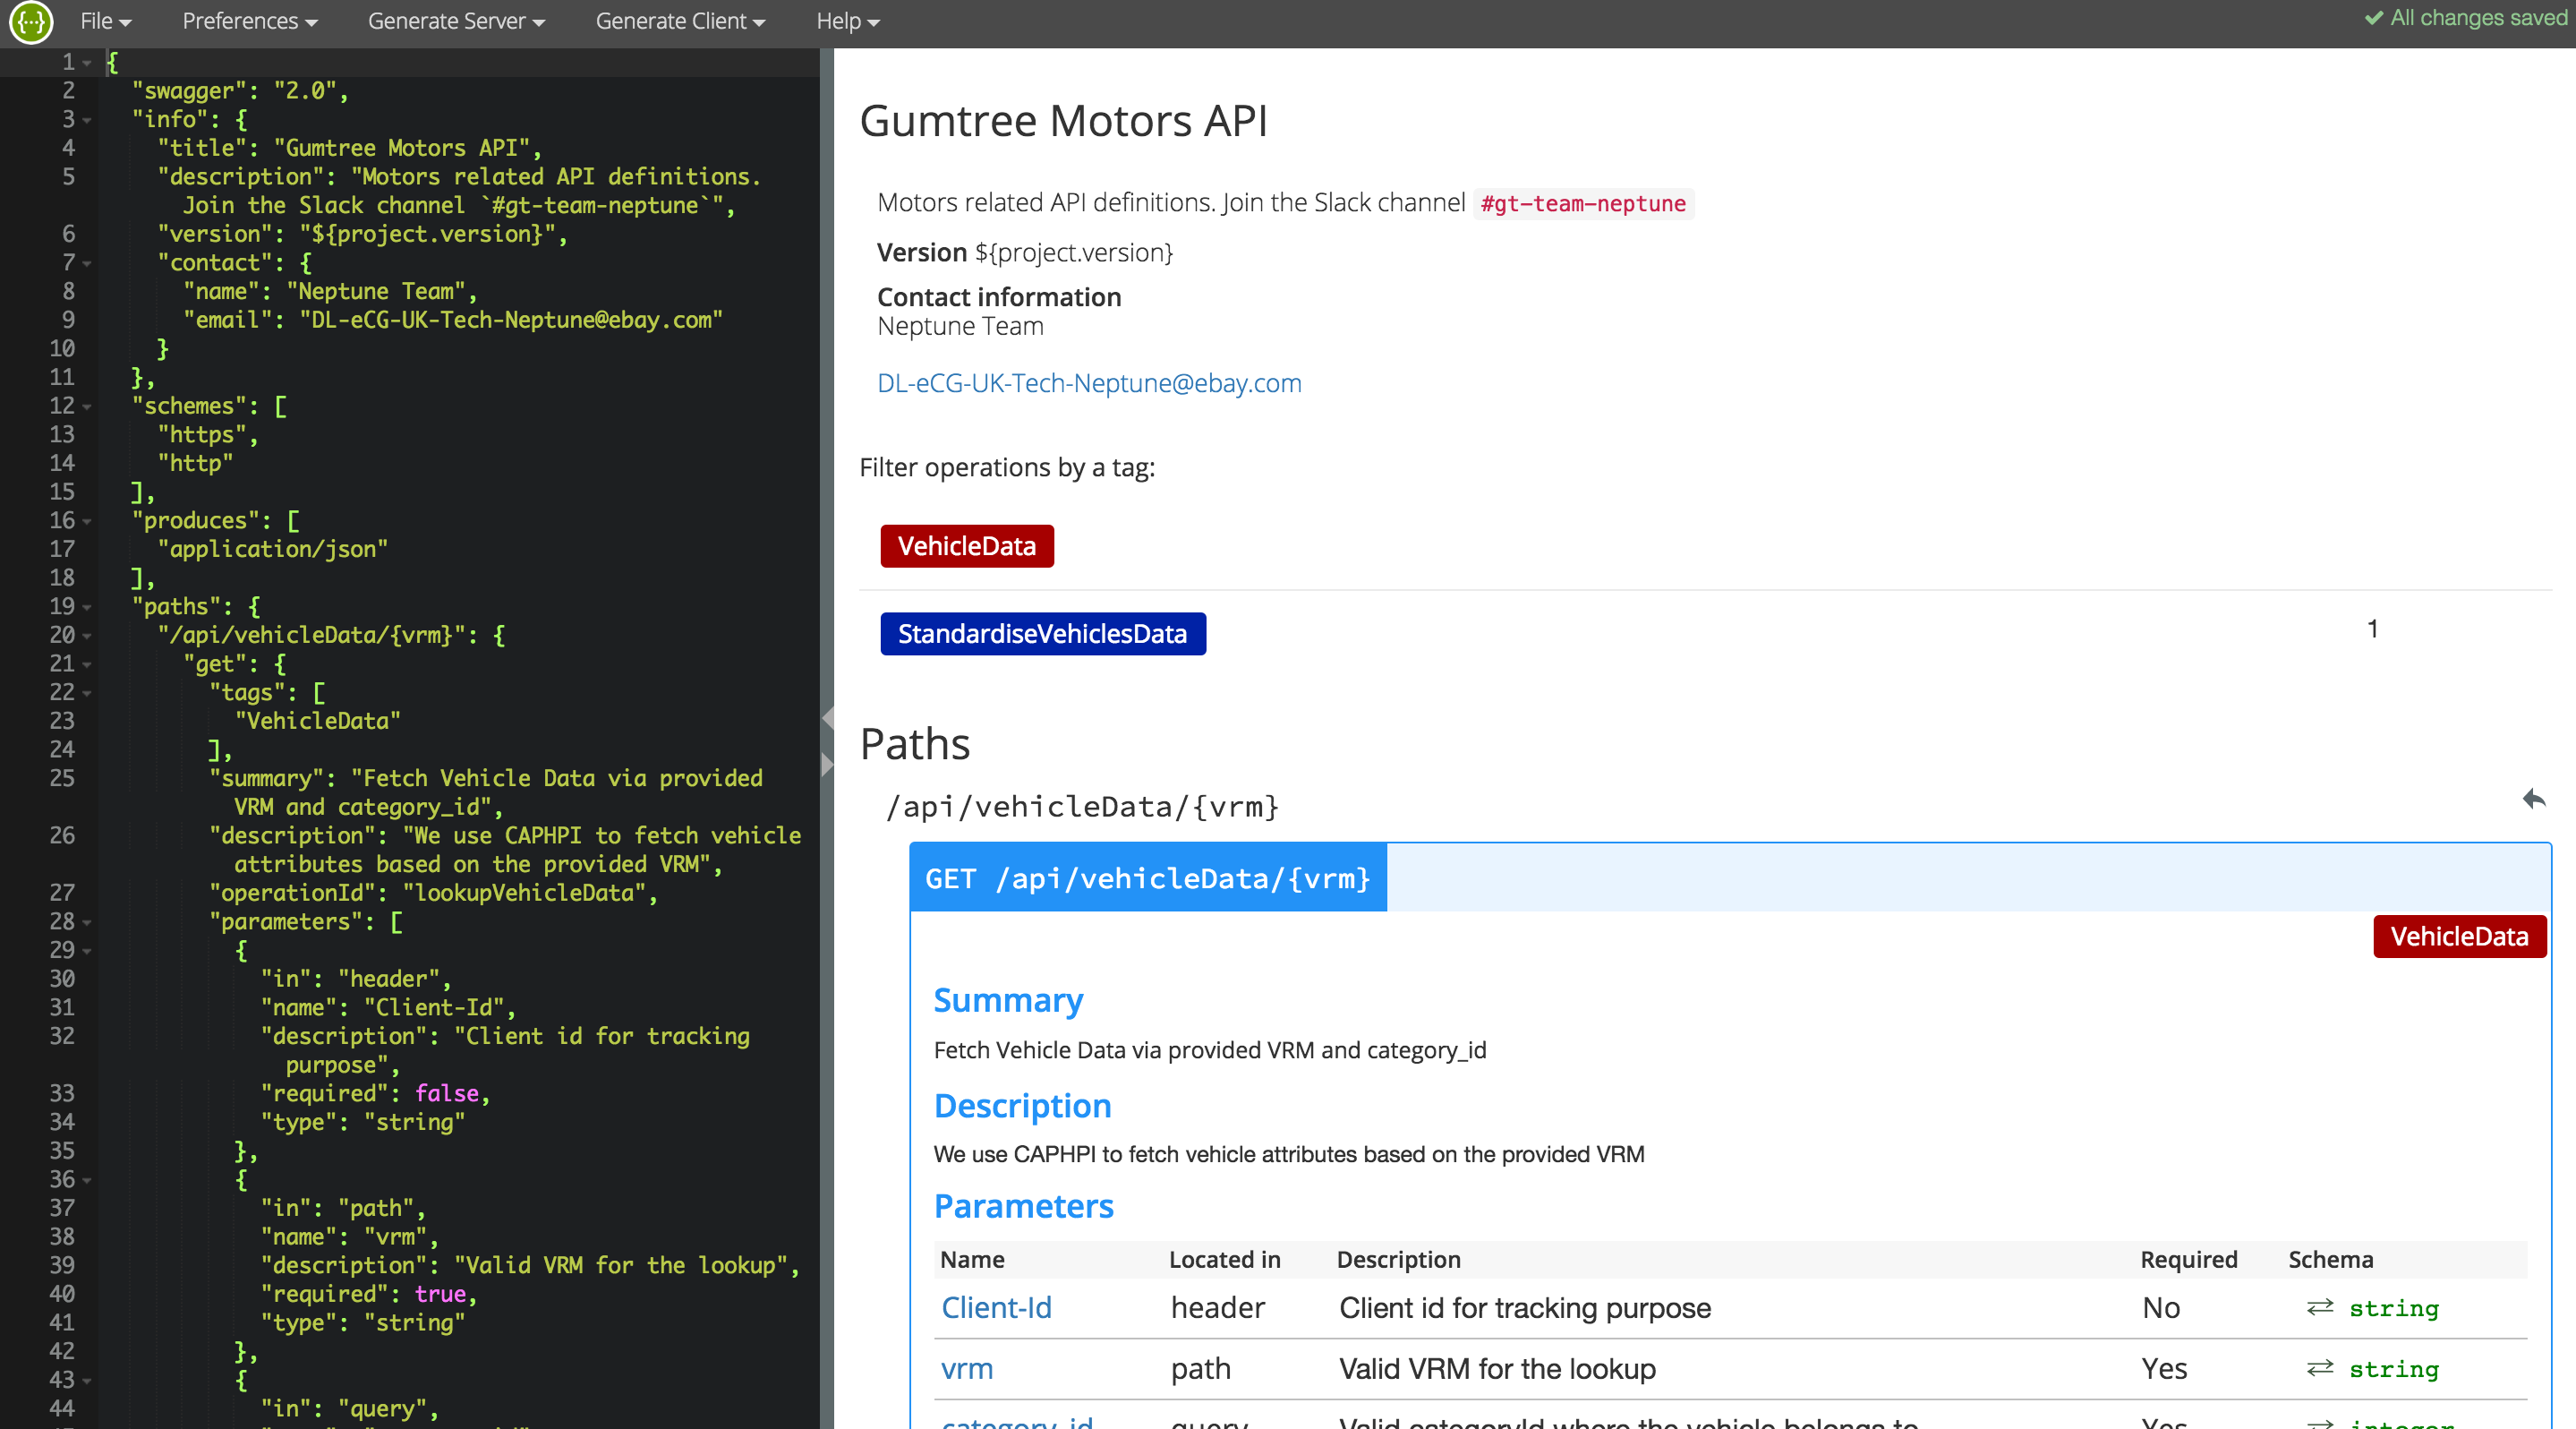Open the DL-eCG-UK-Tech-Neptune@ebay.com email link

(1089, 383)
